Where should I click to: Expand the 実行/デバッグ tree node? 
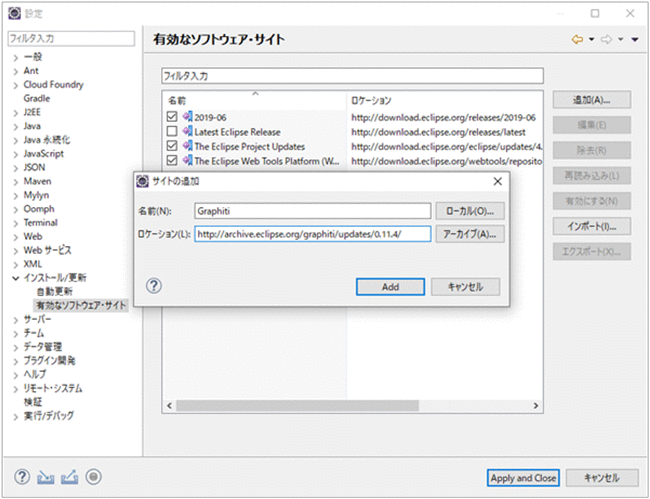pos(16,417)
